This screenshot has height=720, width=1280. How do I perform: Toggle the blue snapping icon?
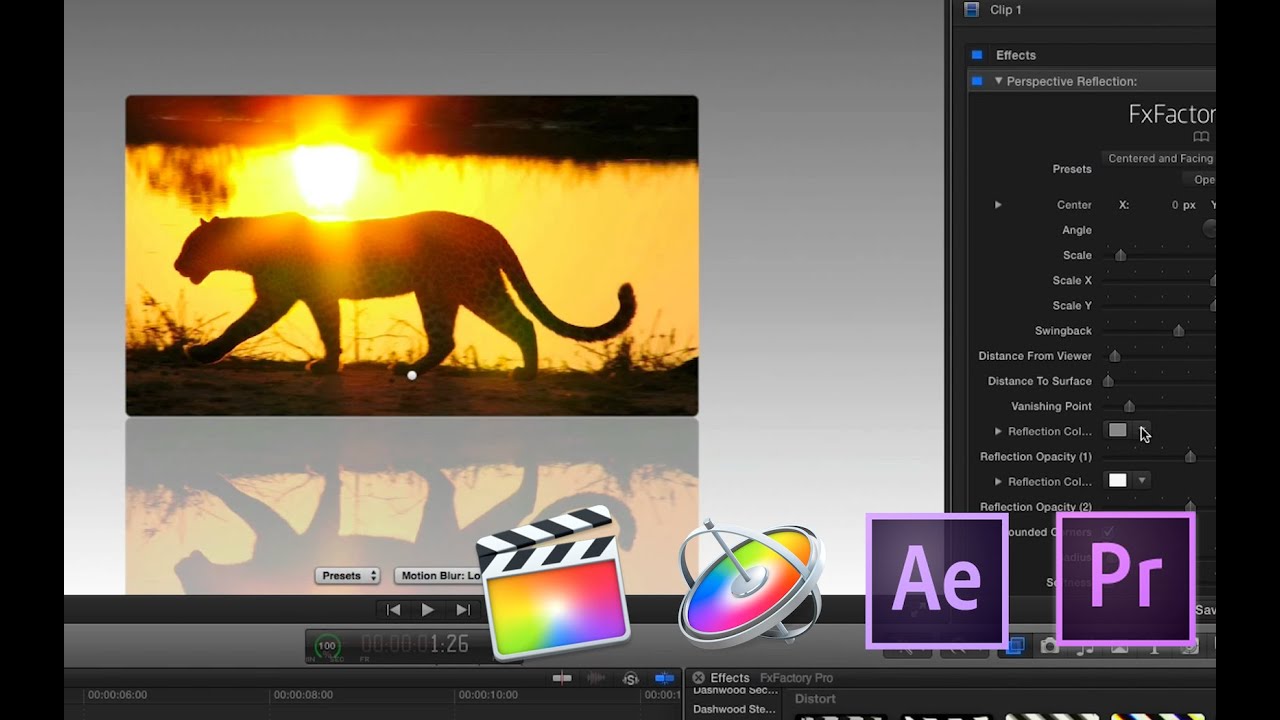pyautogui.click(x=665, y=678)
